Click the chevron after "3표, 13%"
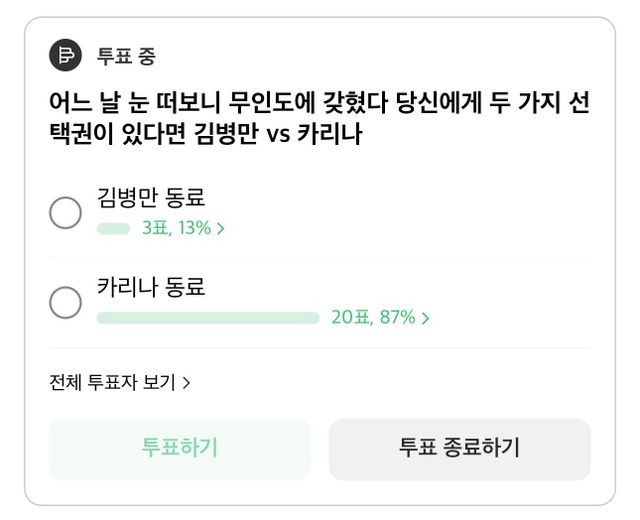 pyautogui.click(x=221, y=229)
